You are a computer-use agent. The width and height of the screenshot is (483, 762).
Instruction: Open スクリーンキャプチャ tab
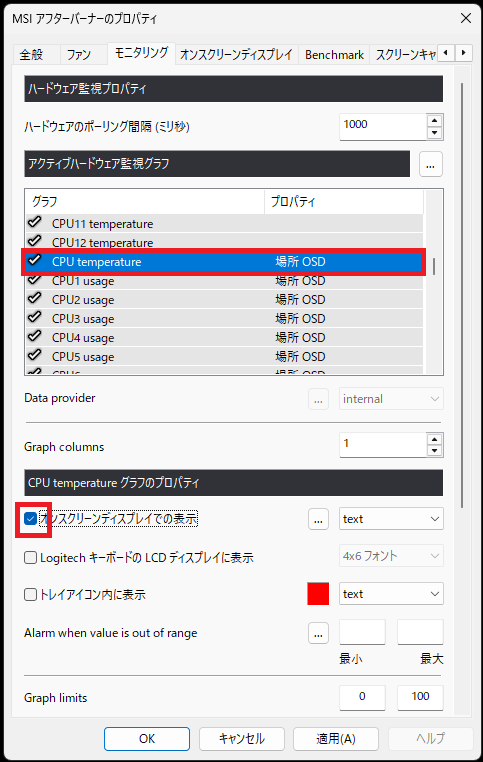point(404,54)
